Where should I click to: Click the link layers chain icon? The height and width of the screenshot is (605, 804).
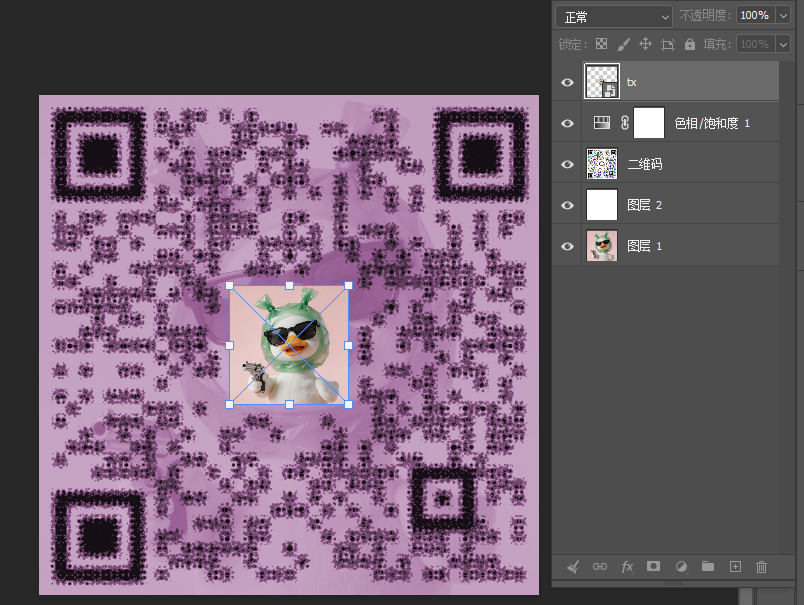600,567
